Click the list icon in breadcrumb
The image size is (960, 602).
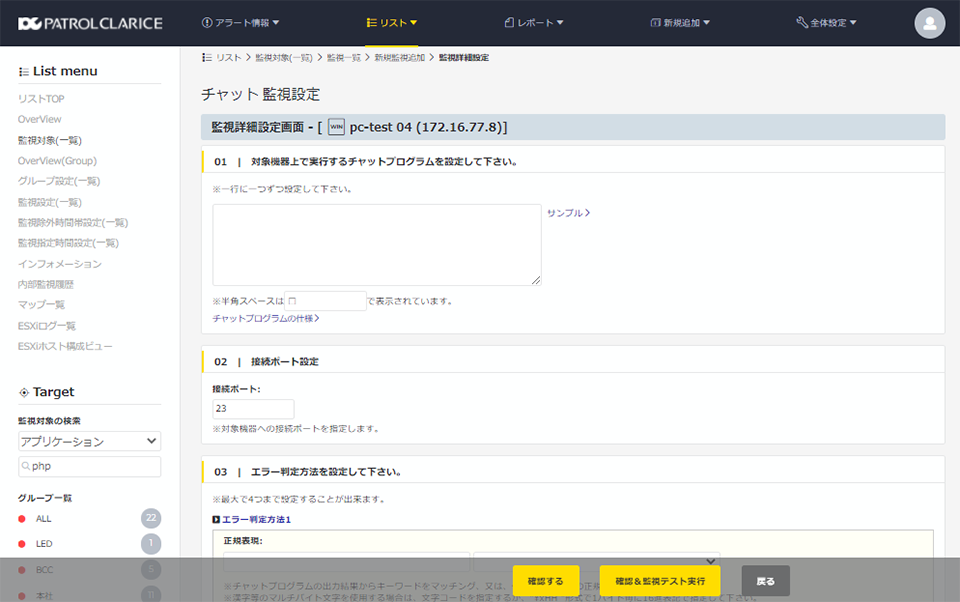(207, 58)
